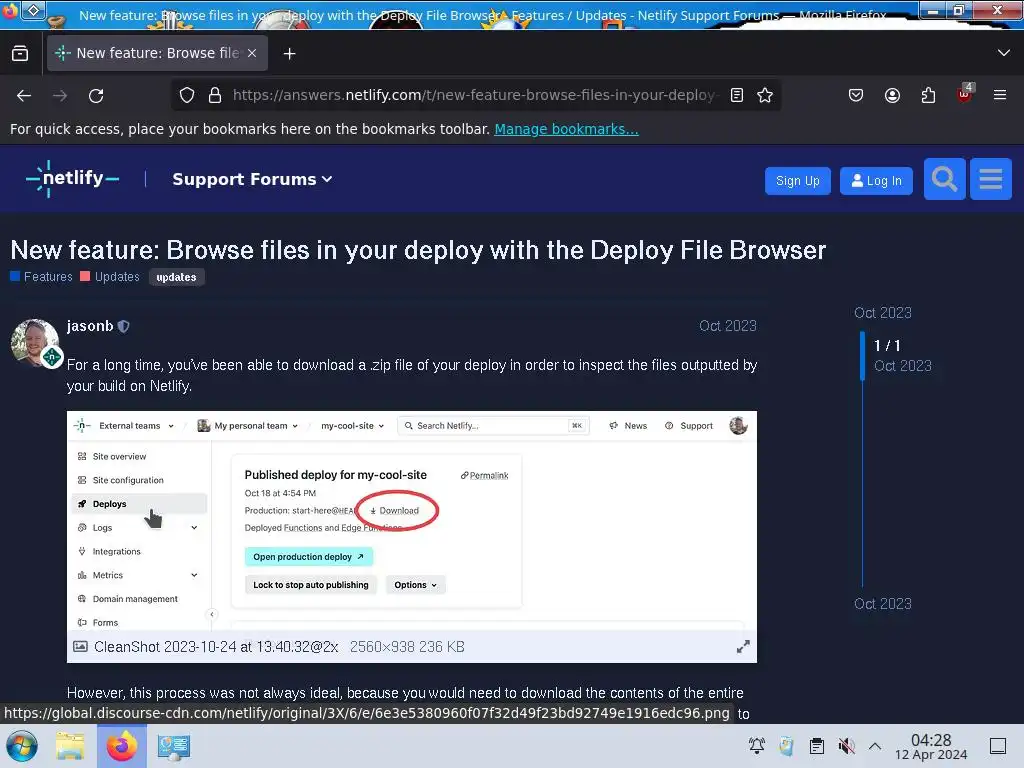Click Open production deploy button
The image size is (1024, 768).
coord(308,557)
